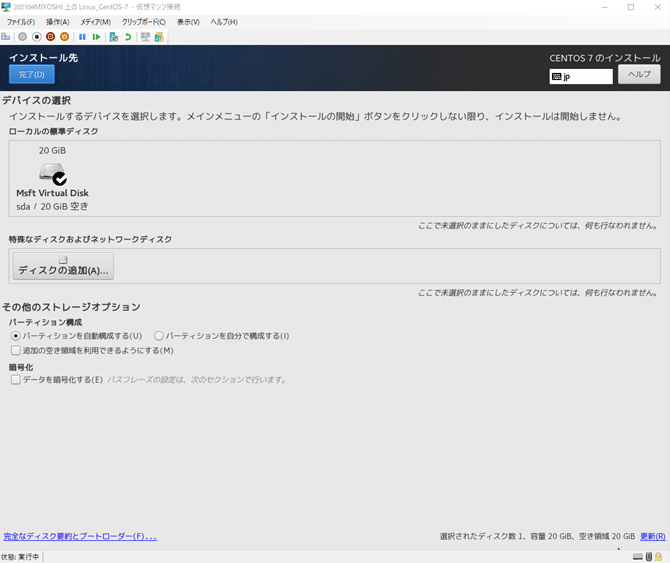Enable the encrypt data checkbox

16,379
